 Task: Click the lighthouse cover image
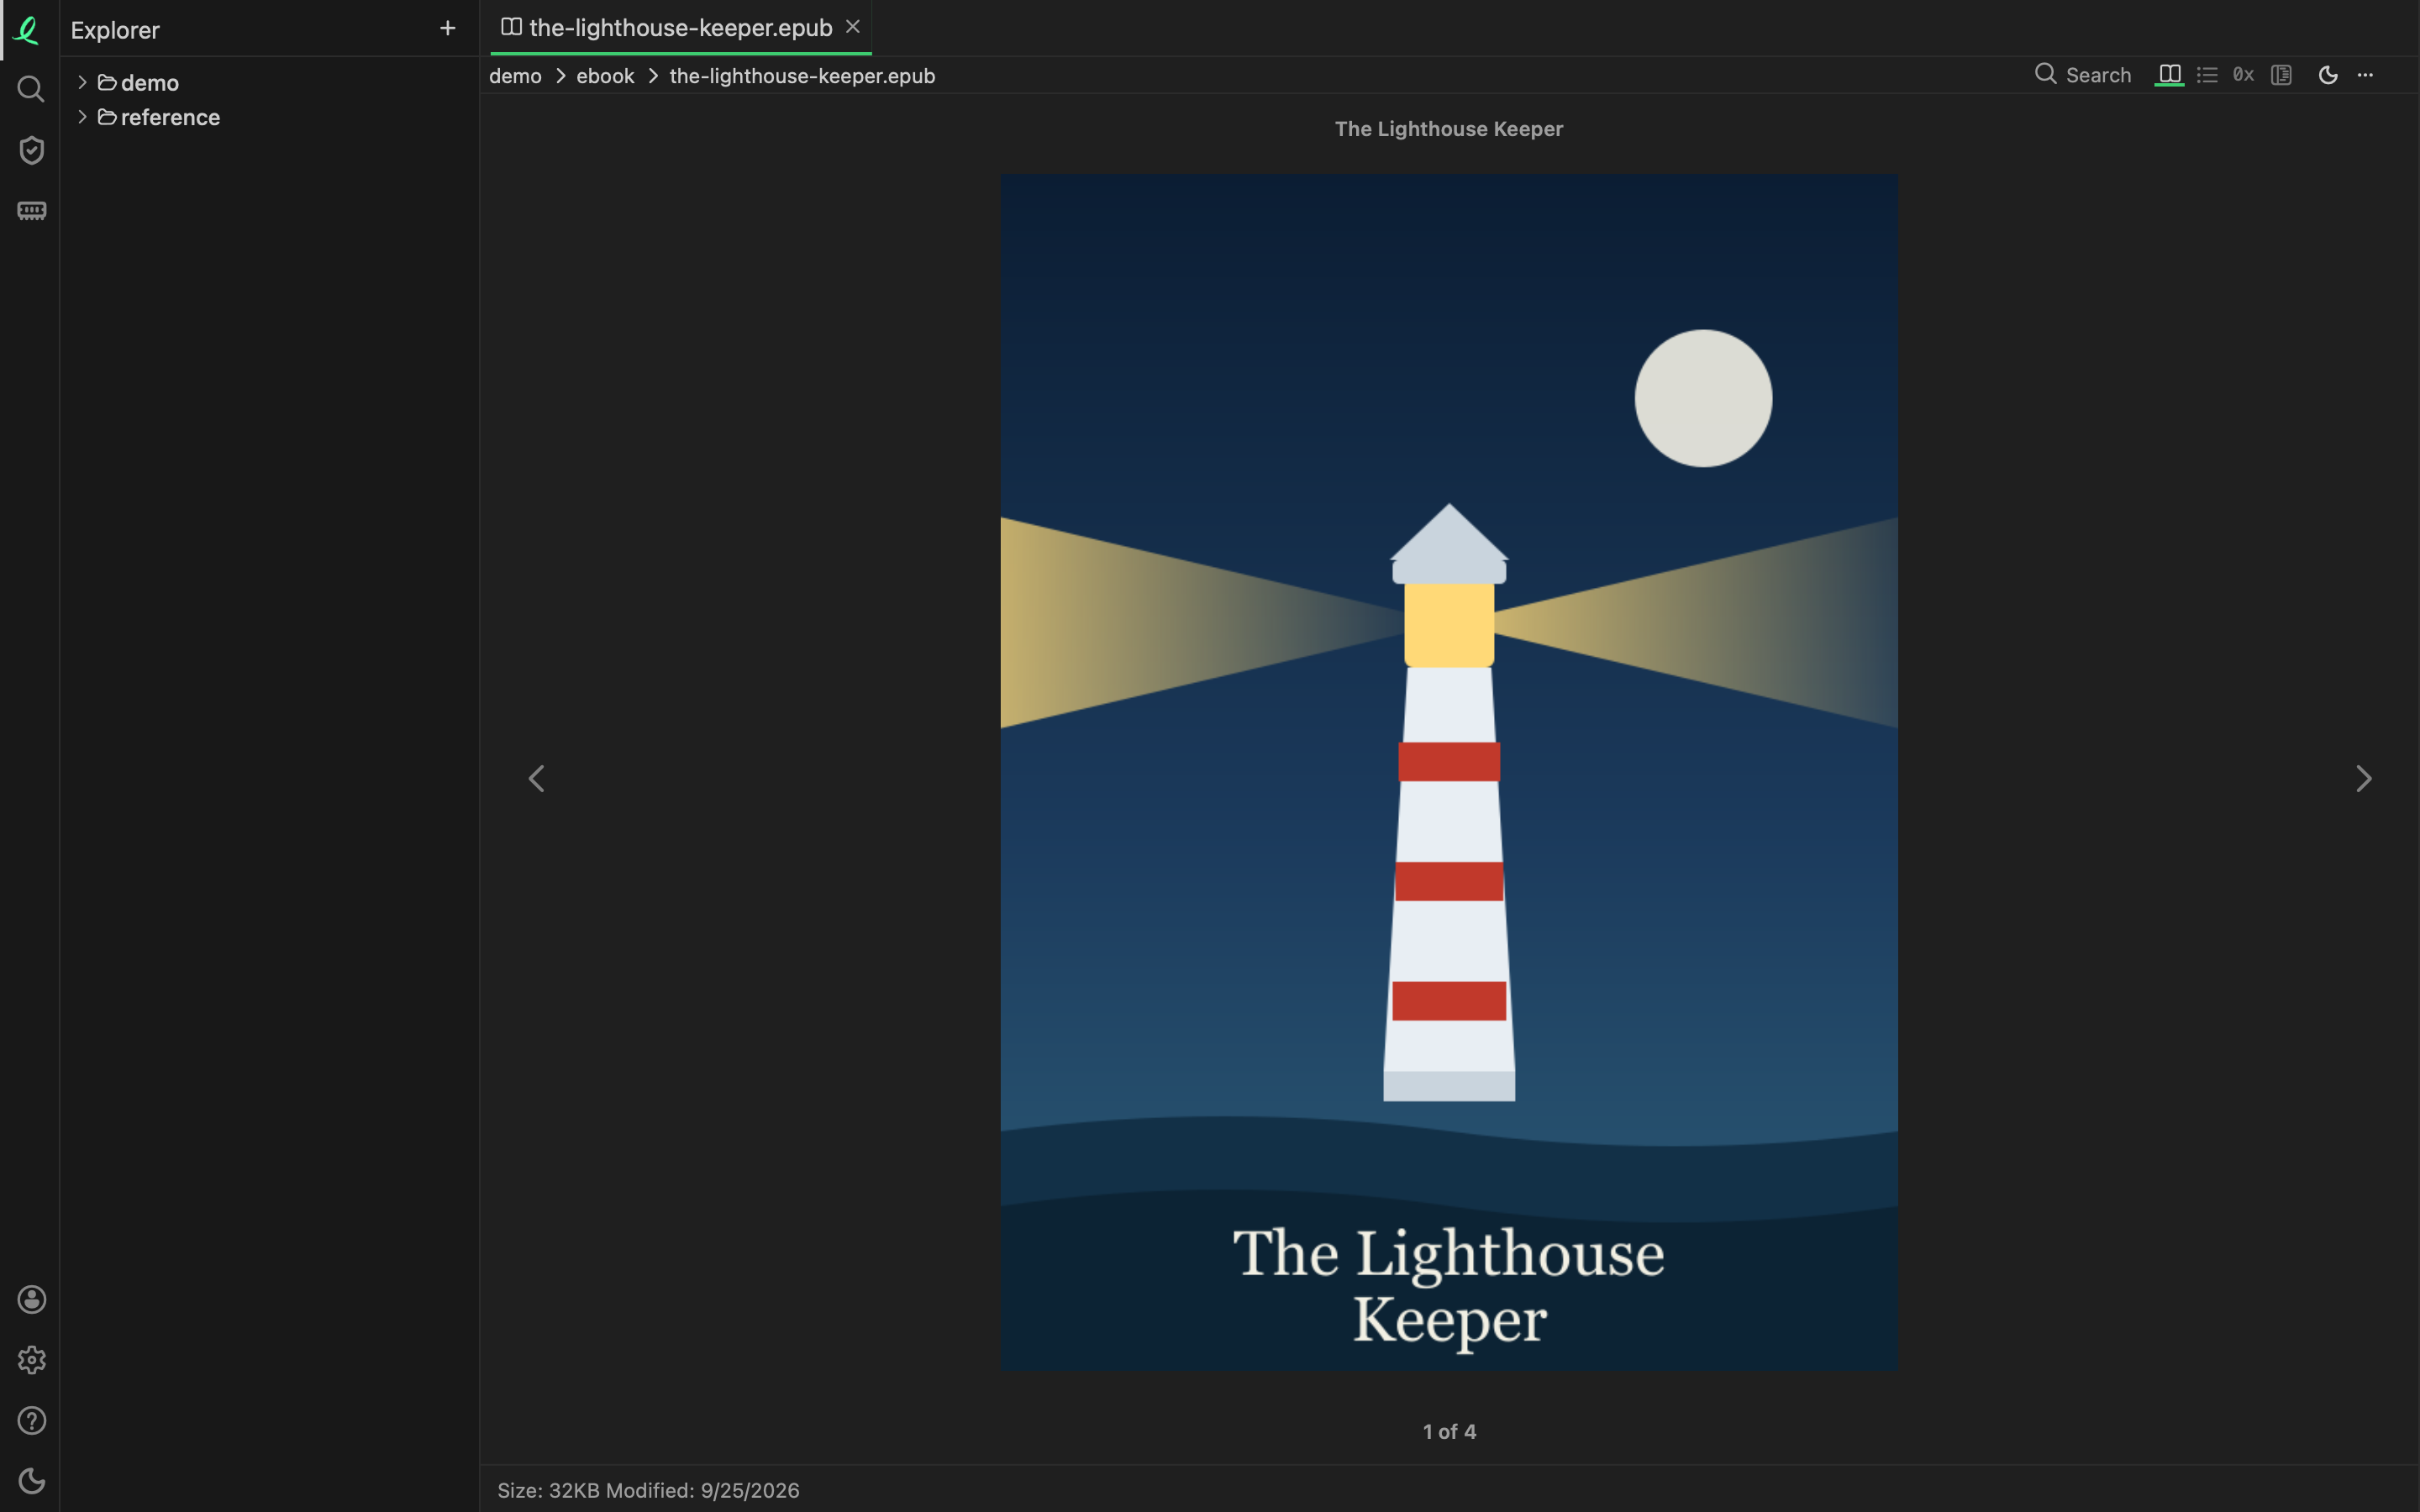[1449, 772]
